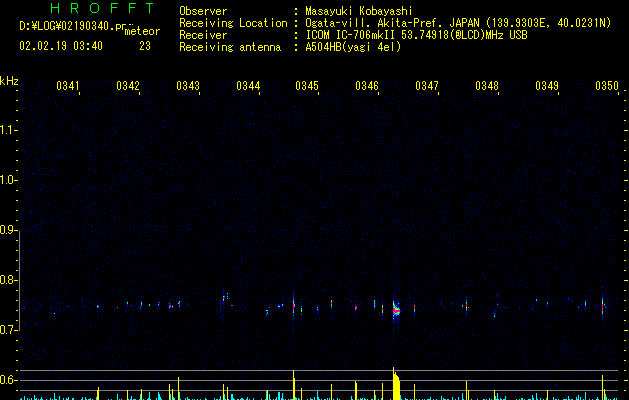
Task: Click the 0343 time marker
Action: click(x=188, y=86)
